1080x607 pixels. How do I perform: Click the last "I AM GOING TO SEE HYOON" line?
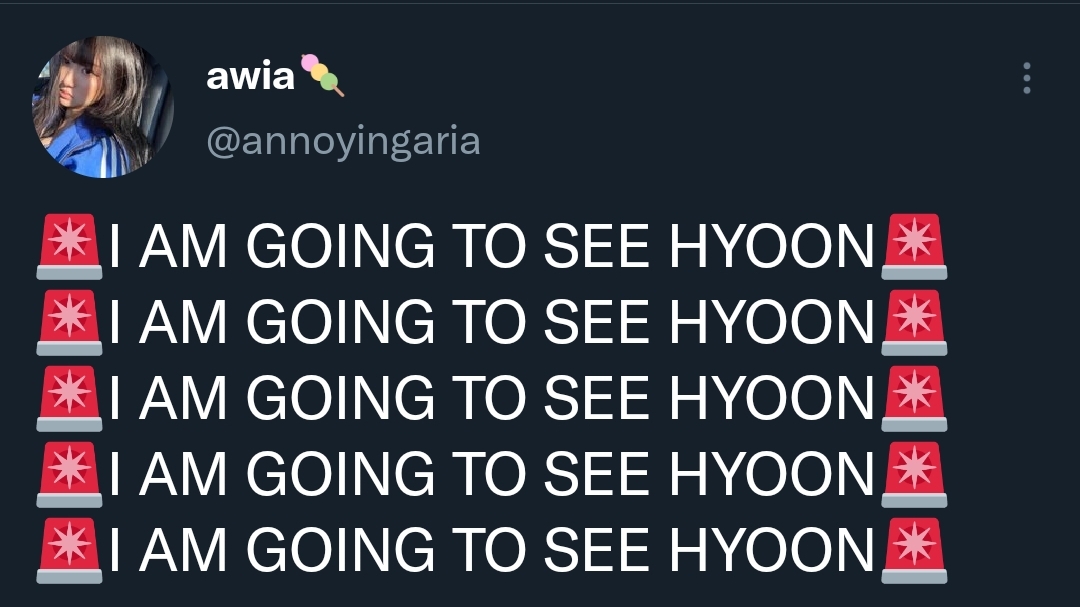(x=492, y=551)
